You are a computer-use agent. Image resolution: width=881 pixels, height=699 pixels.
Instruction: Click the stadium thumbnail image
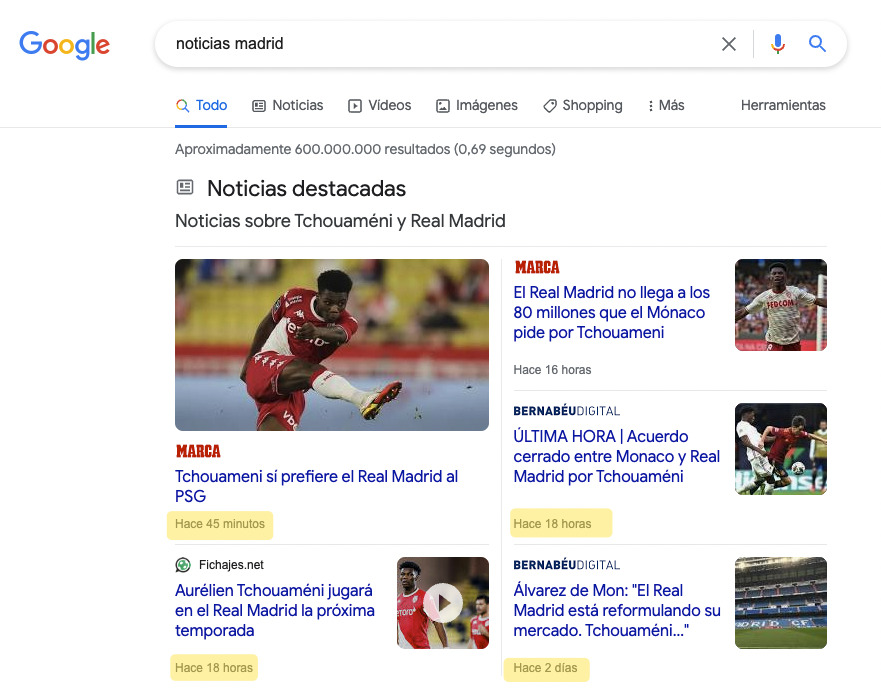point(780,603)
